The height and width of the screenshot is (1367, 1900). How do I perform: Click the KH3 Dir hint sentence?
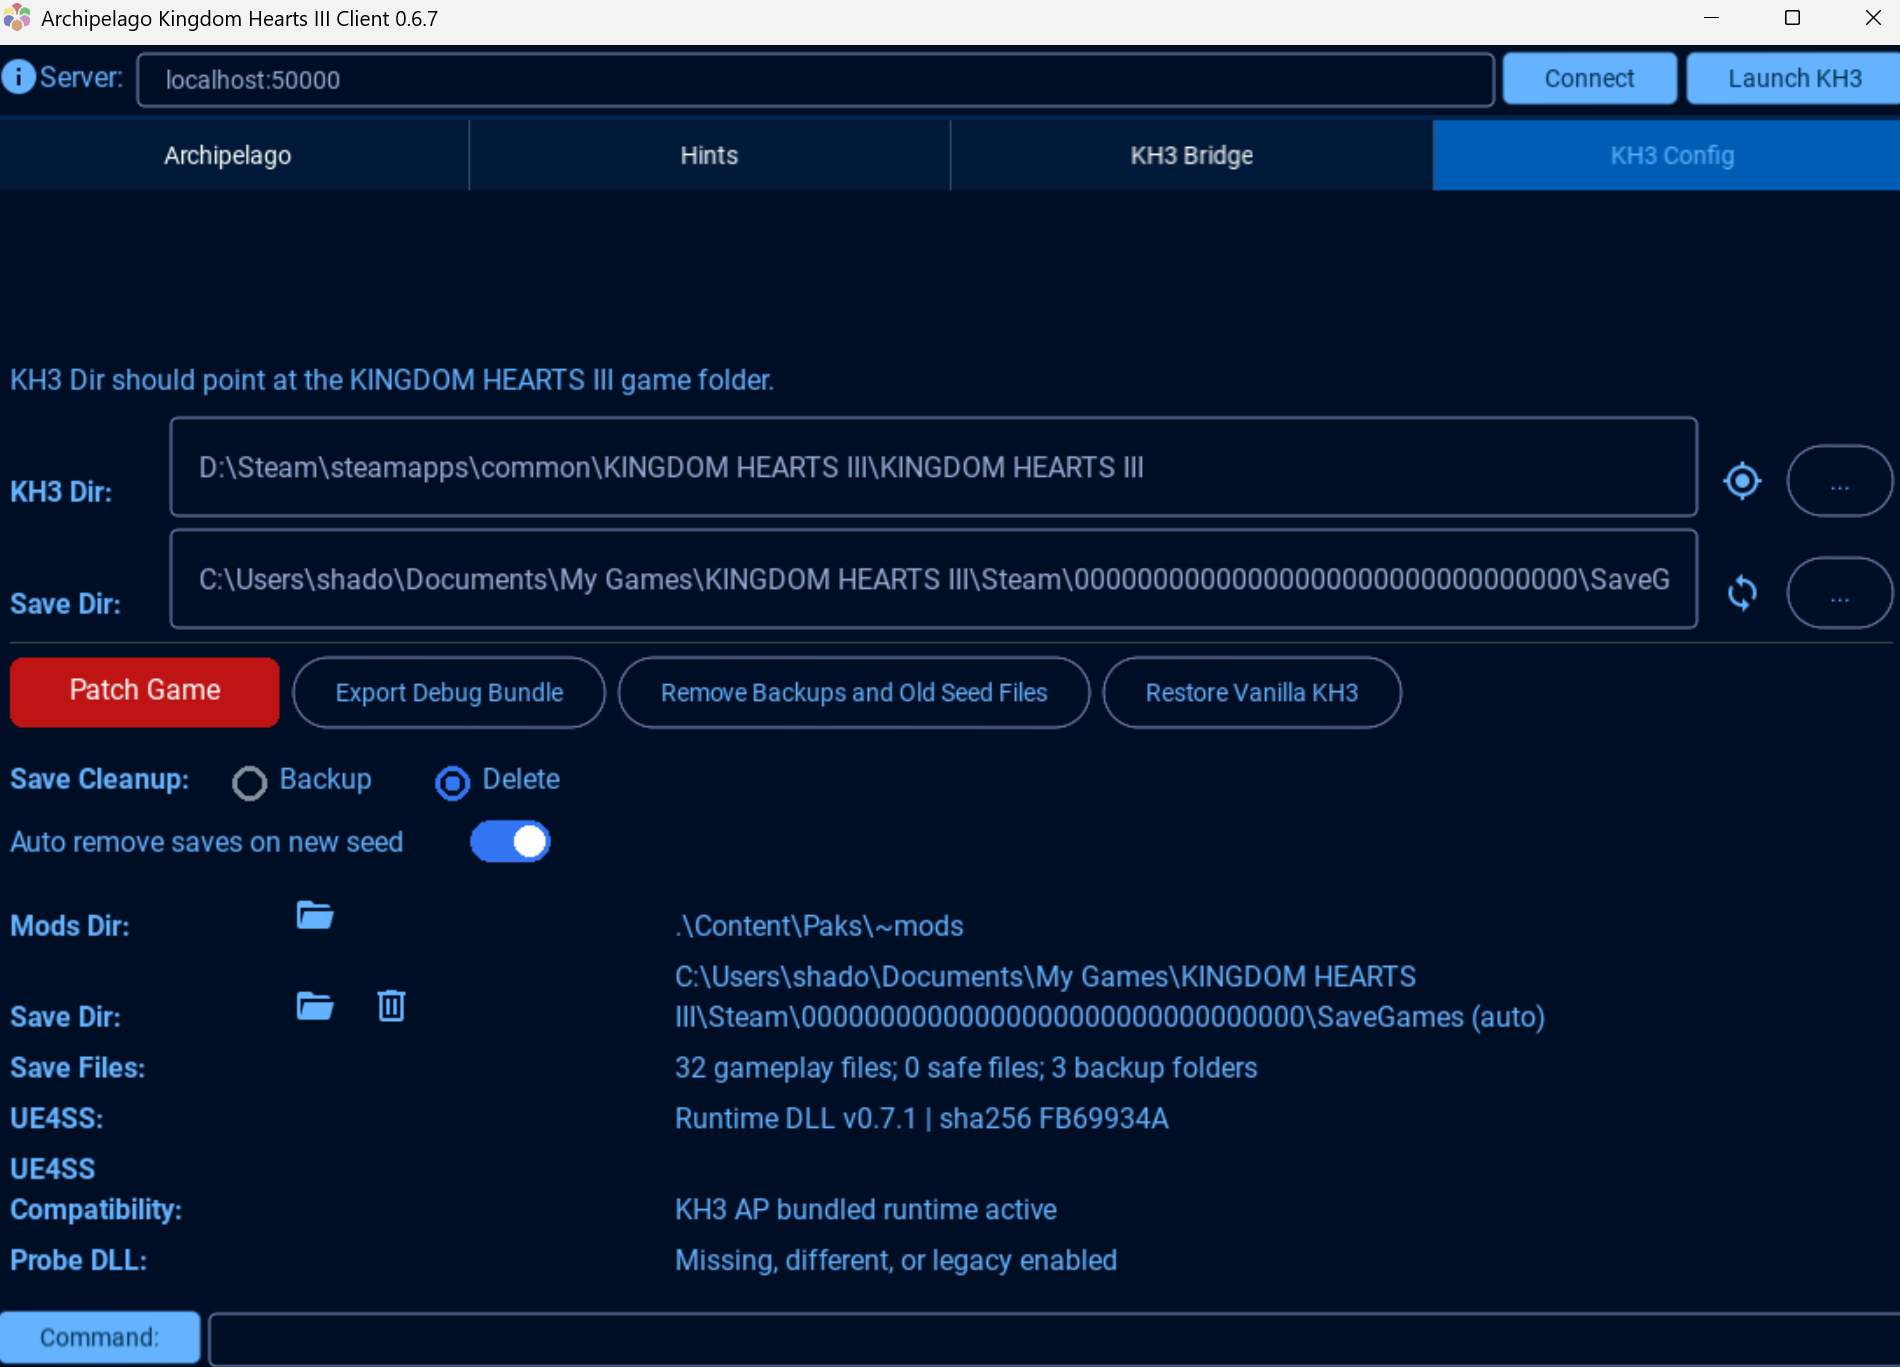pos(392,380)
